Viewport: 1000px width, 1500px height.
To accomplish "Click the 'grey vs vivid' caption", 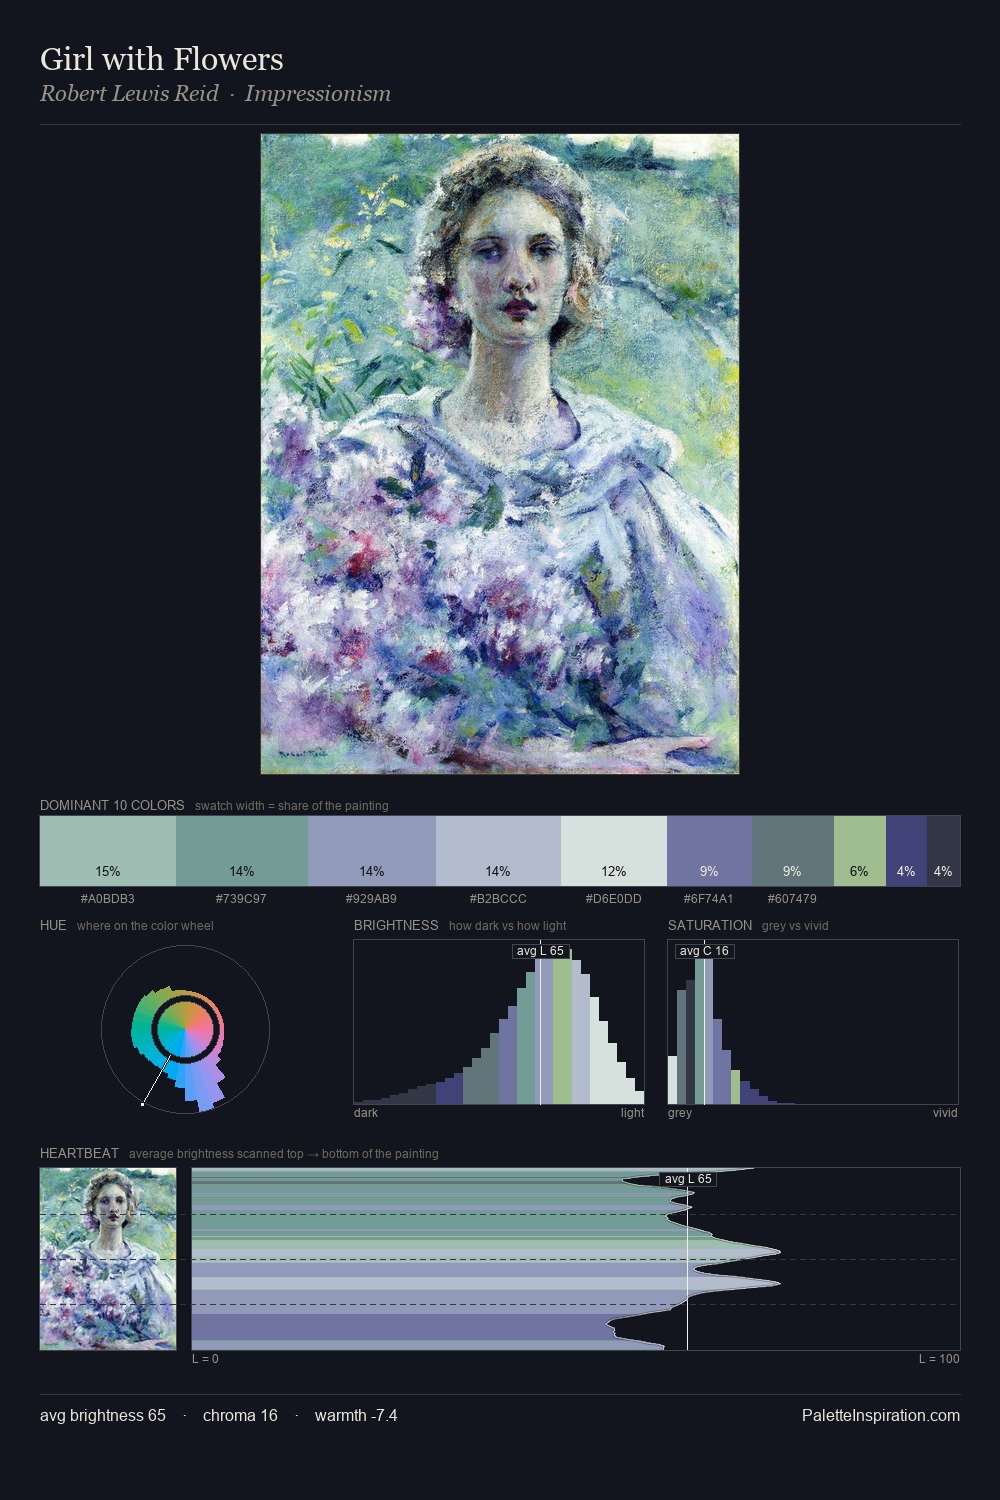I will (x=795, y=925).
